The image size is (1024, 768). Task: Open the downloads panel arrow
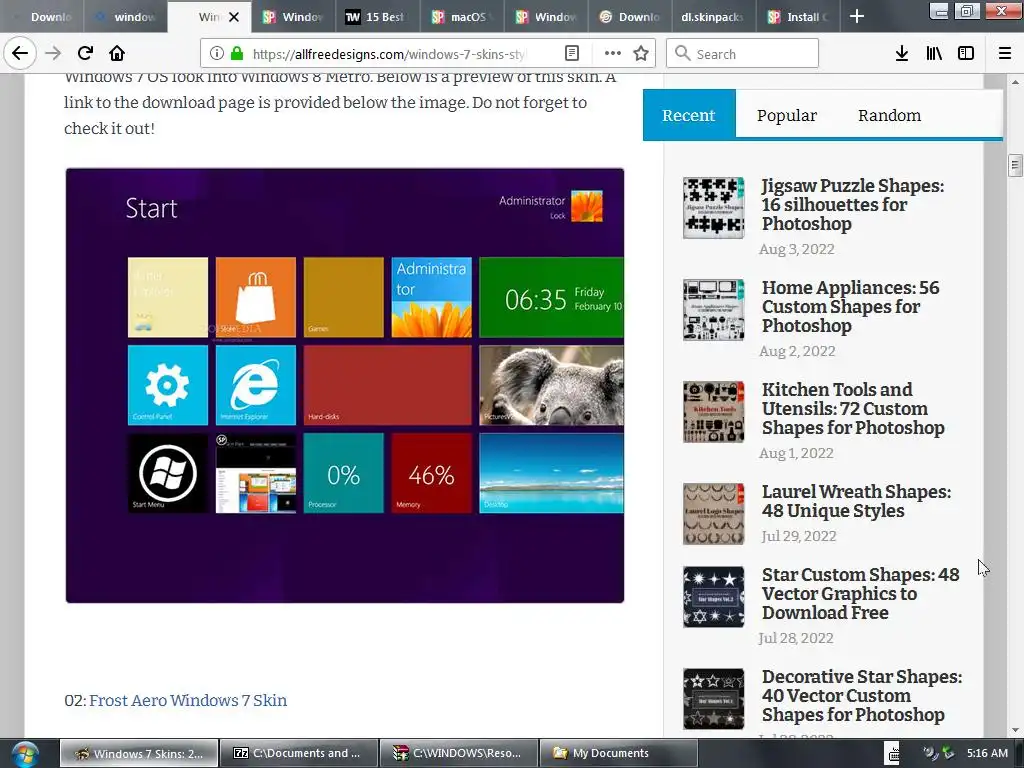pyautogui.click(x=902, y=54)
